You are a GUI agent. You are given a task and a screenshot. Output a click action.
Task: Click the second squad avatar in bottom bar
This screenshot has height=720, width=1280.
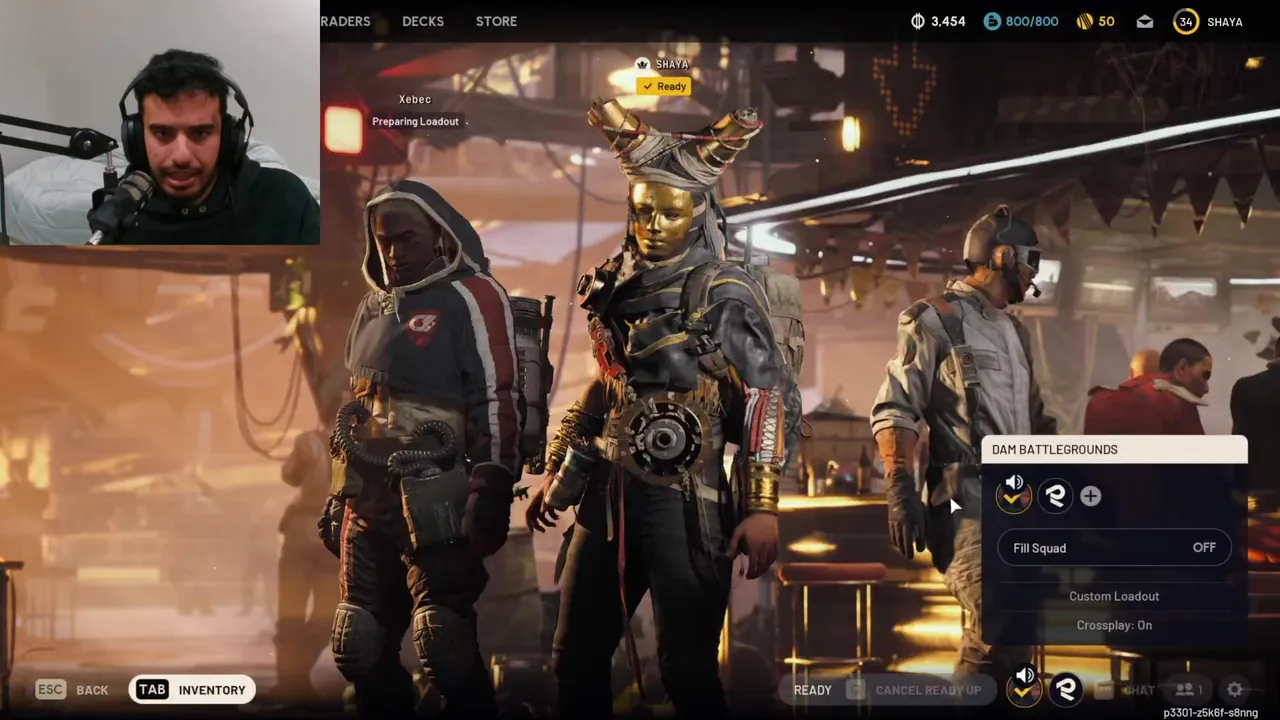tap(1066, 689)
